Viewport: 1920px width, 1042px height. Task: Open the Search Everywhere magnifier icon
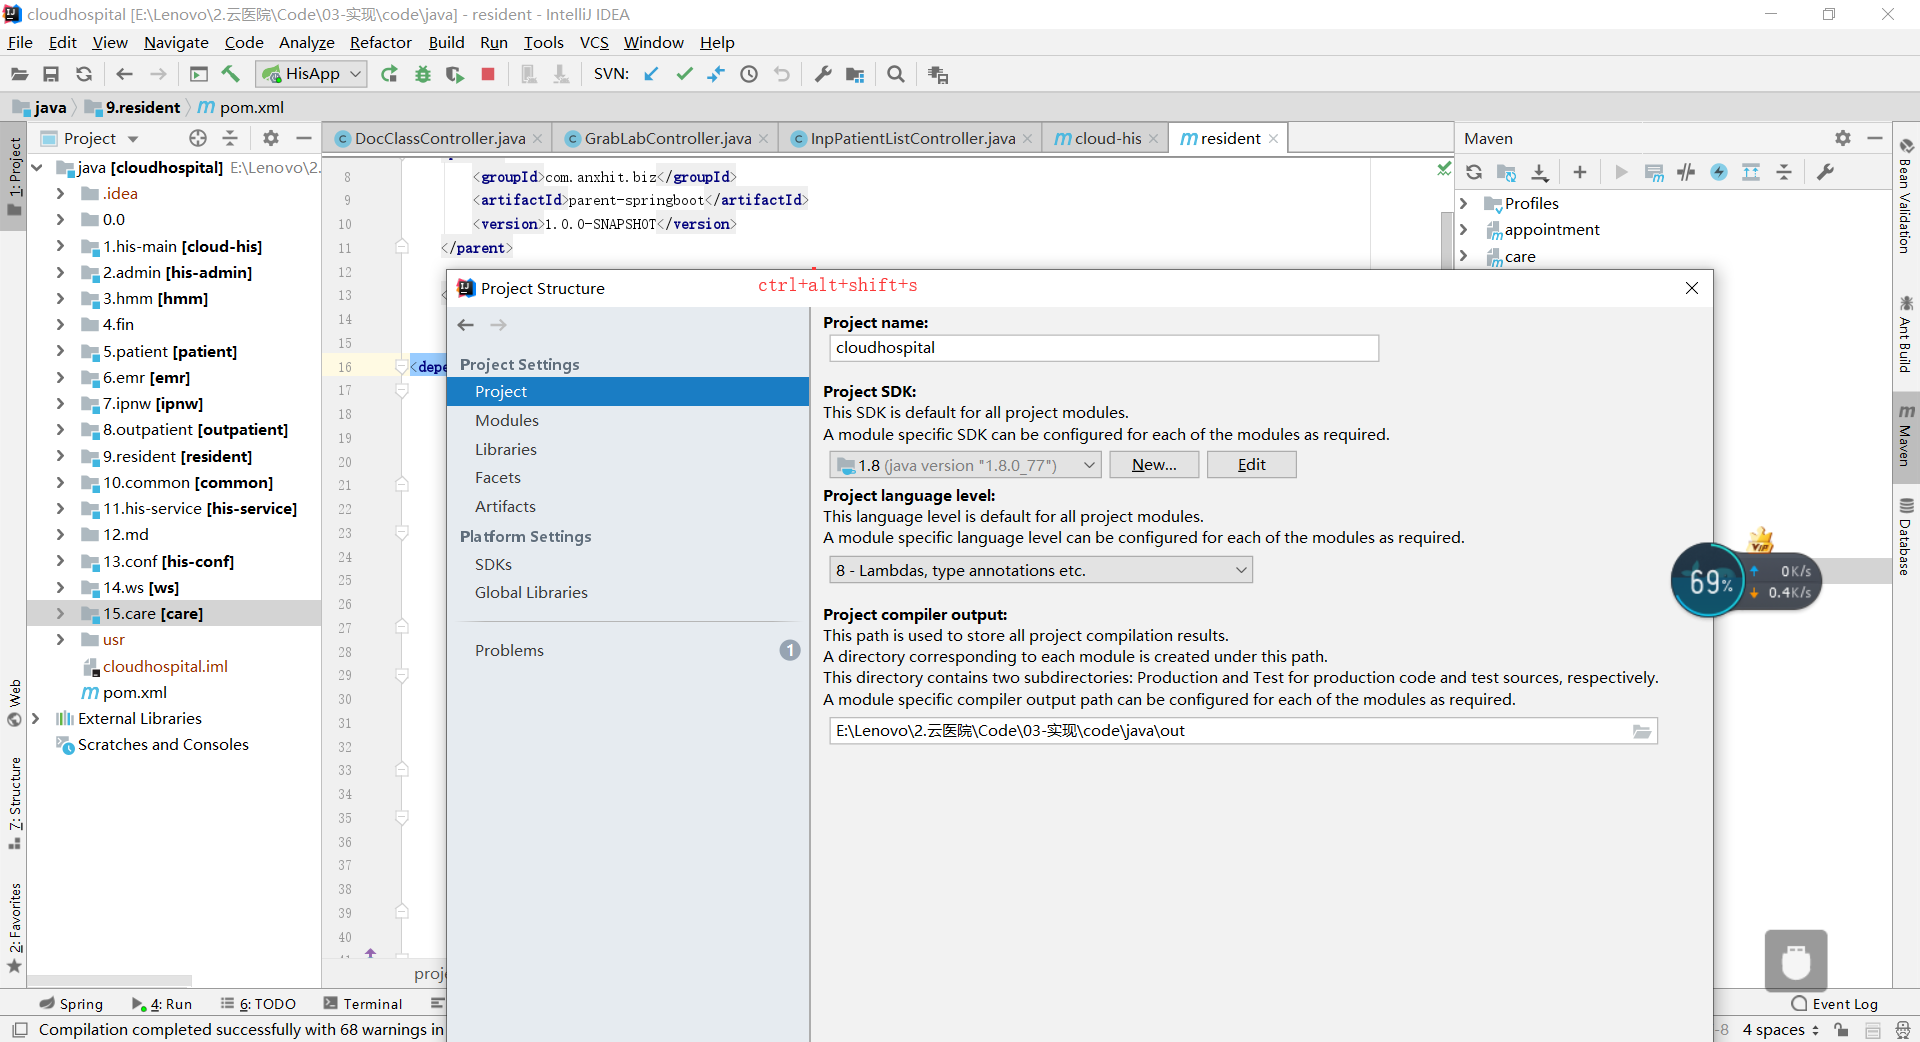click(x=896, y=74)
